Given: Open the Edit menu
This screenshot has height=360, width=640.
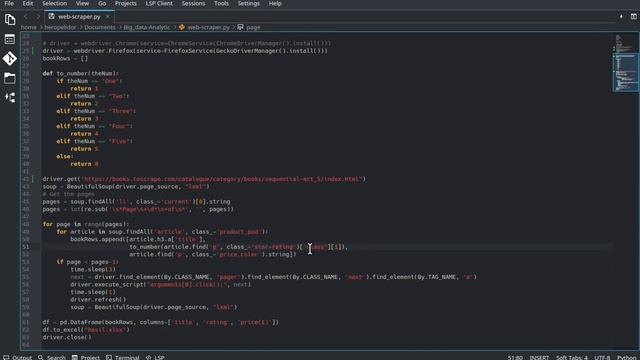Looking at the screenshot, I should [28, 4].
